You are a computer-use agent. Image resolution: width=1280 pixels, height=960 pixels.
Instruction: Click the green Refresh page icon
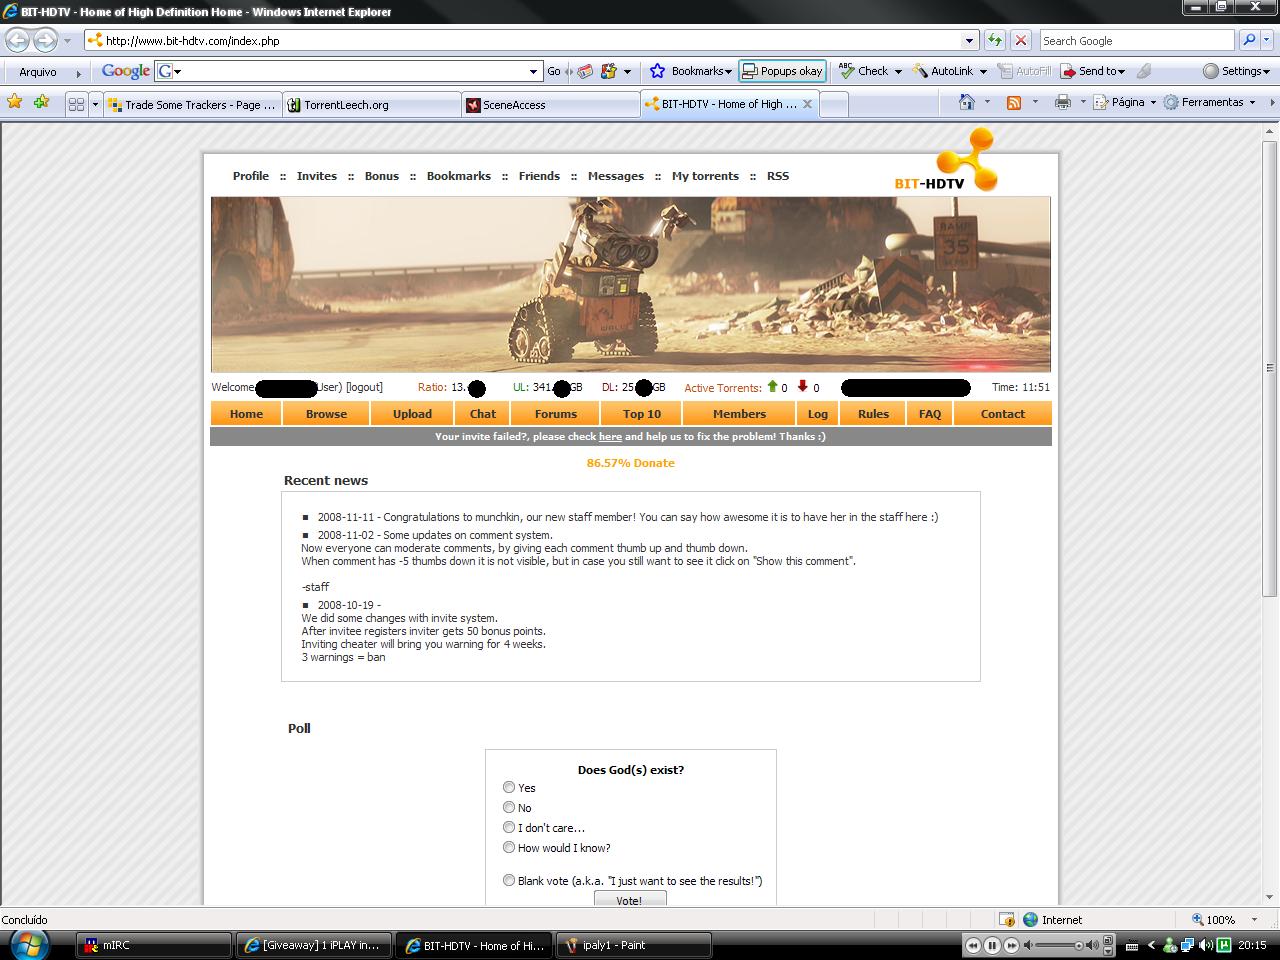[994, 41]
